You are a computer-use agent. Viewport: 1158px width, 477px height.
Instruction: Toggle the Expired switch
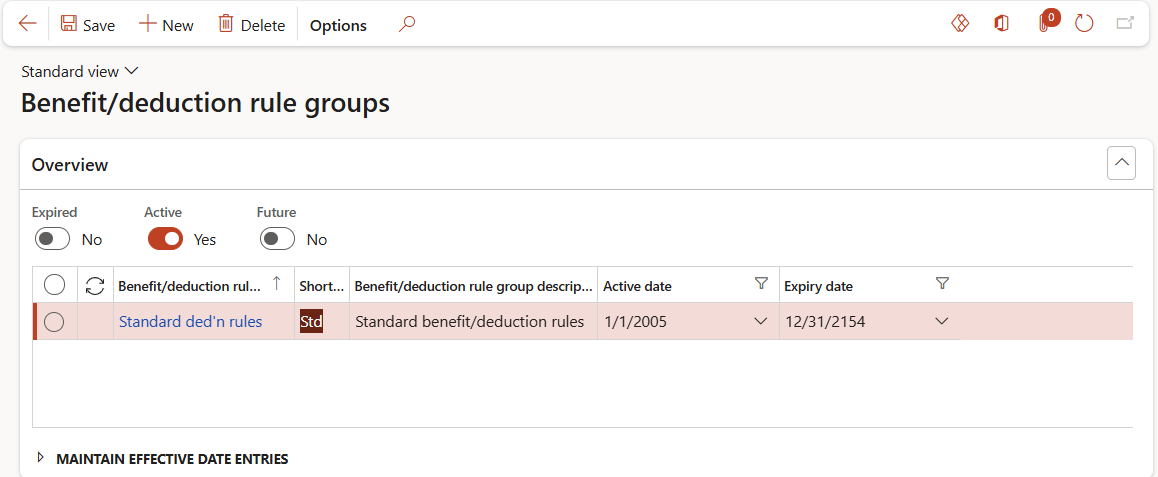(x=52, y=239)
